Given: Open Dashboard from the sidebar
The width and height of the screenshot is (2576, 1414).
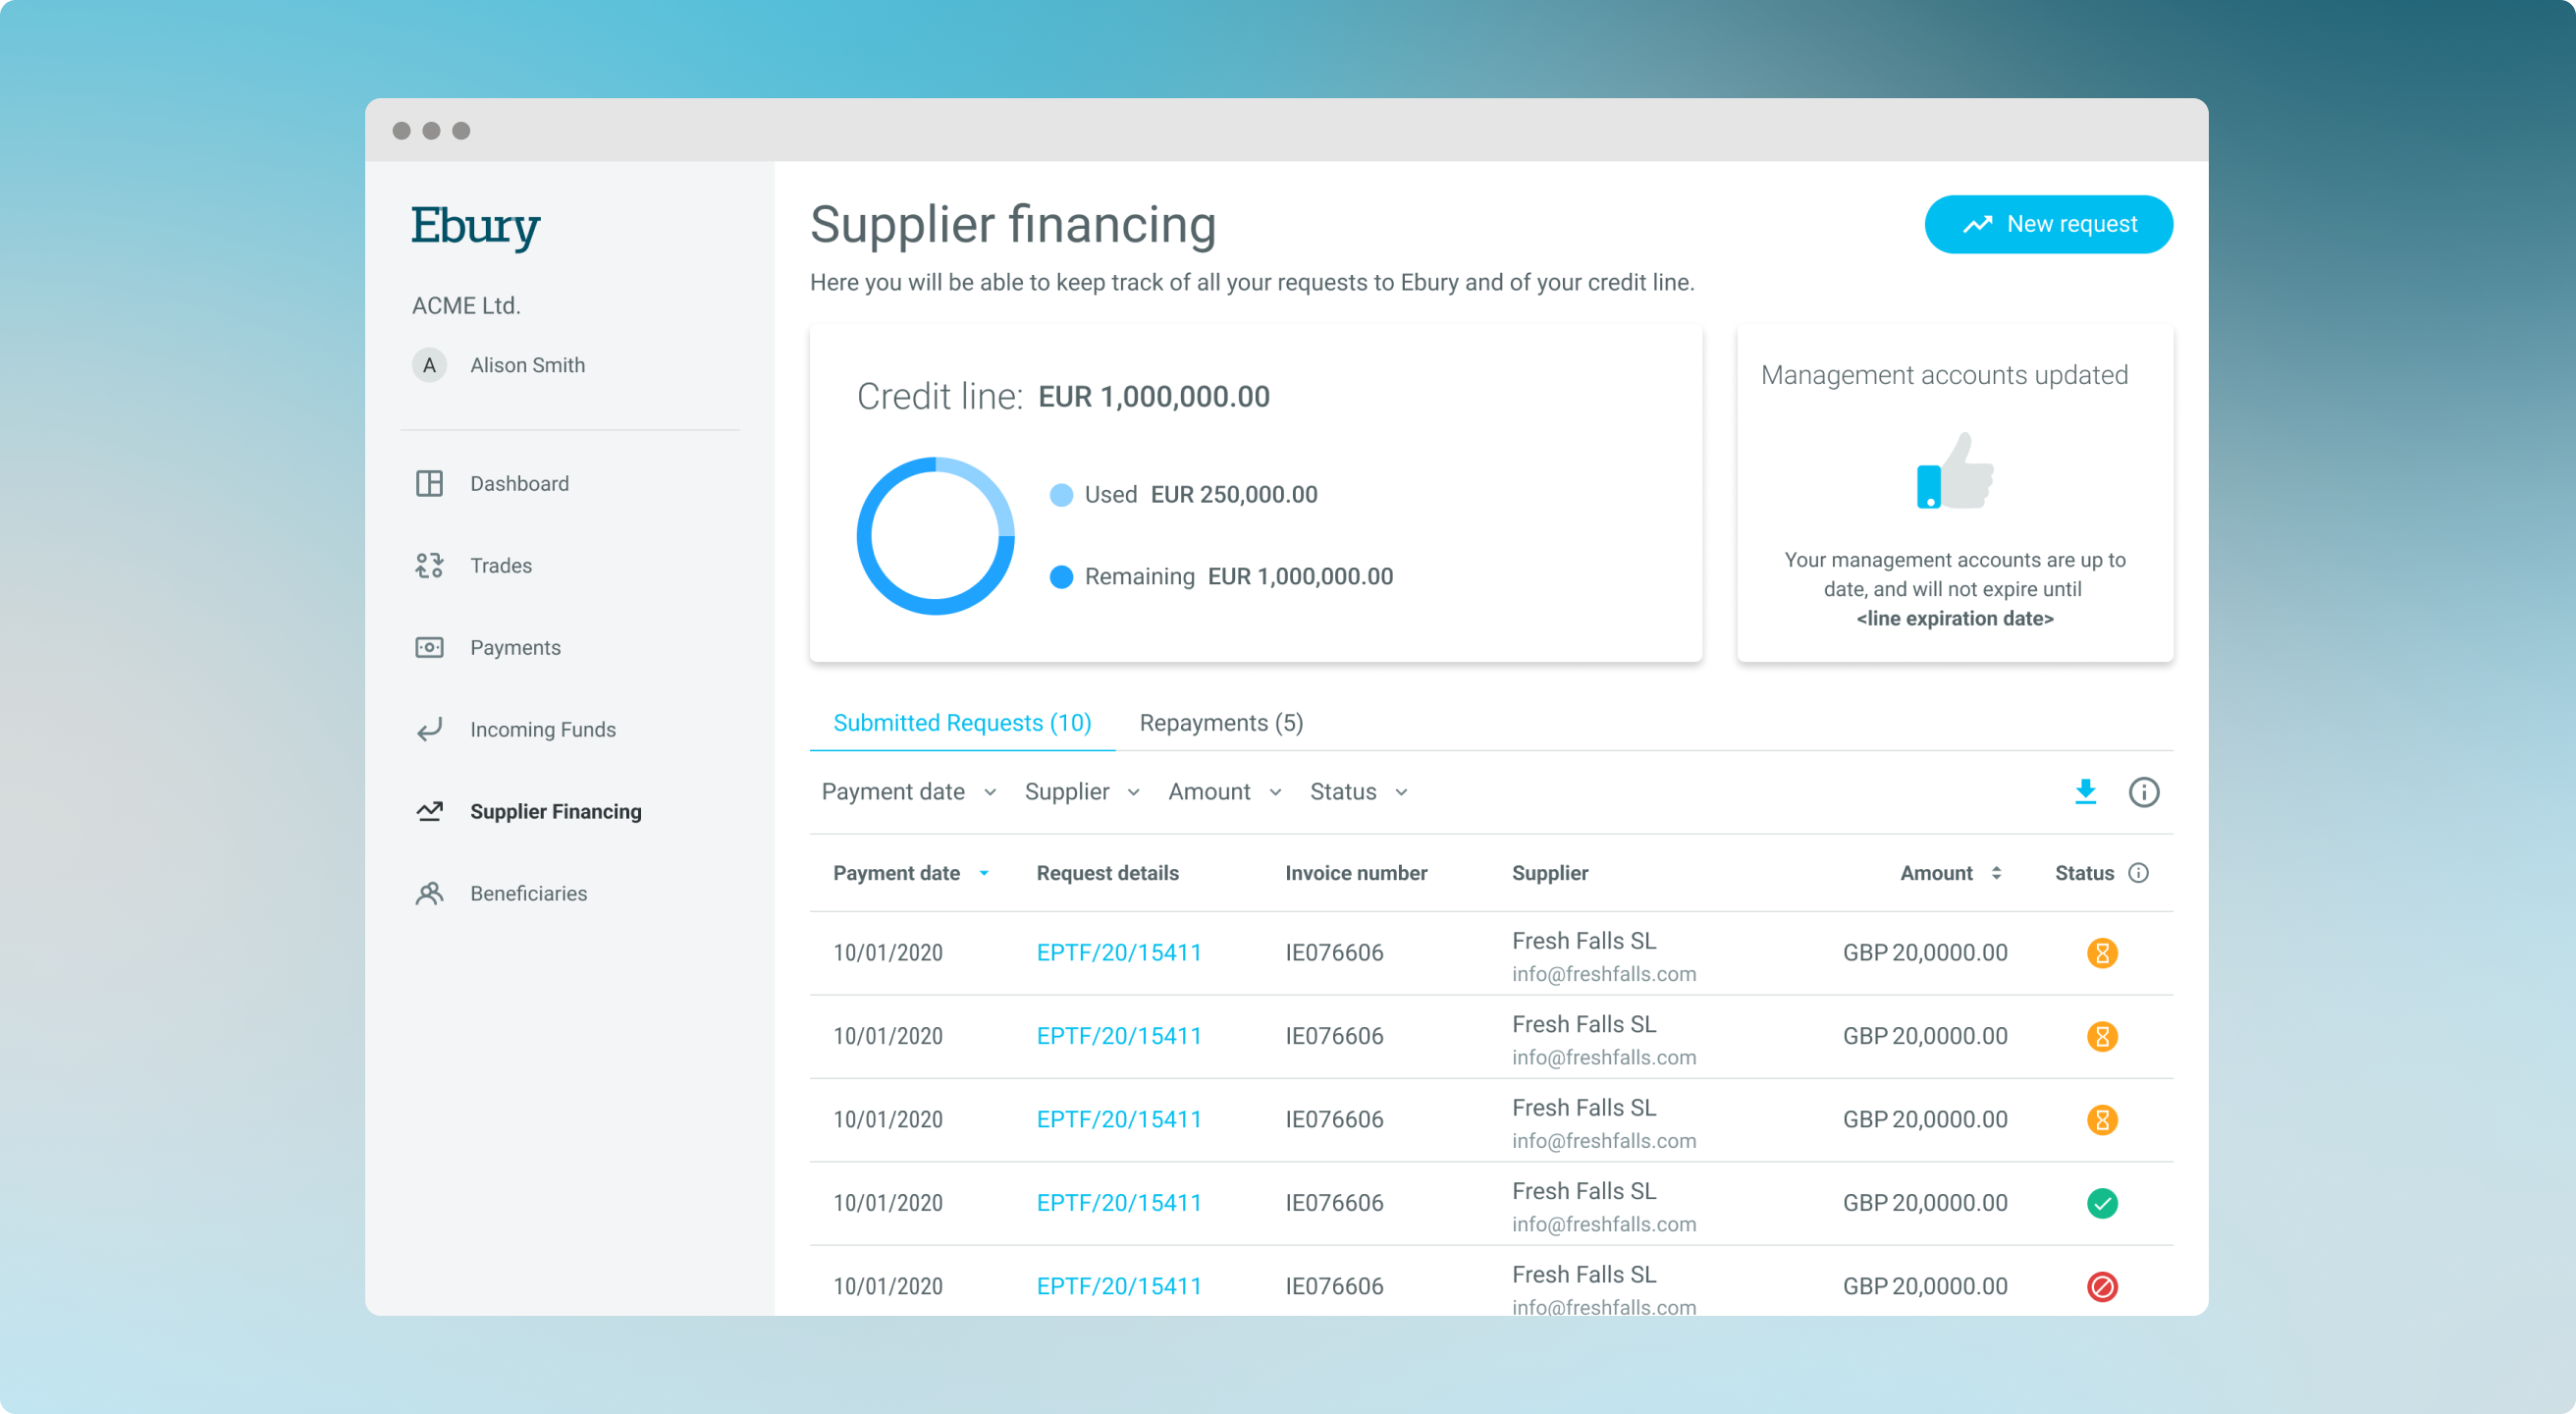Looking at the screenshot, I should point(519,484).
